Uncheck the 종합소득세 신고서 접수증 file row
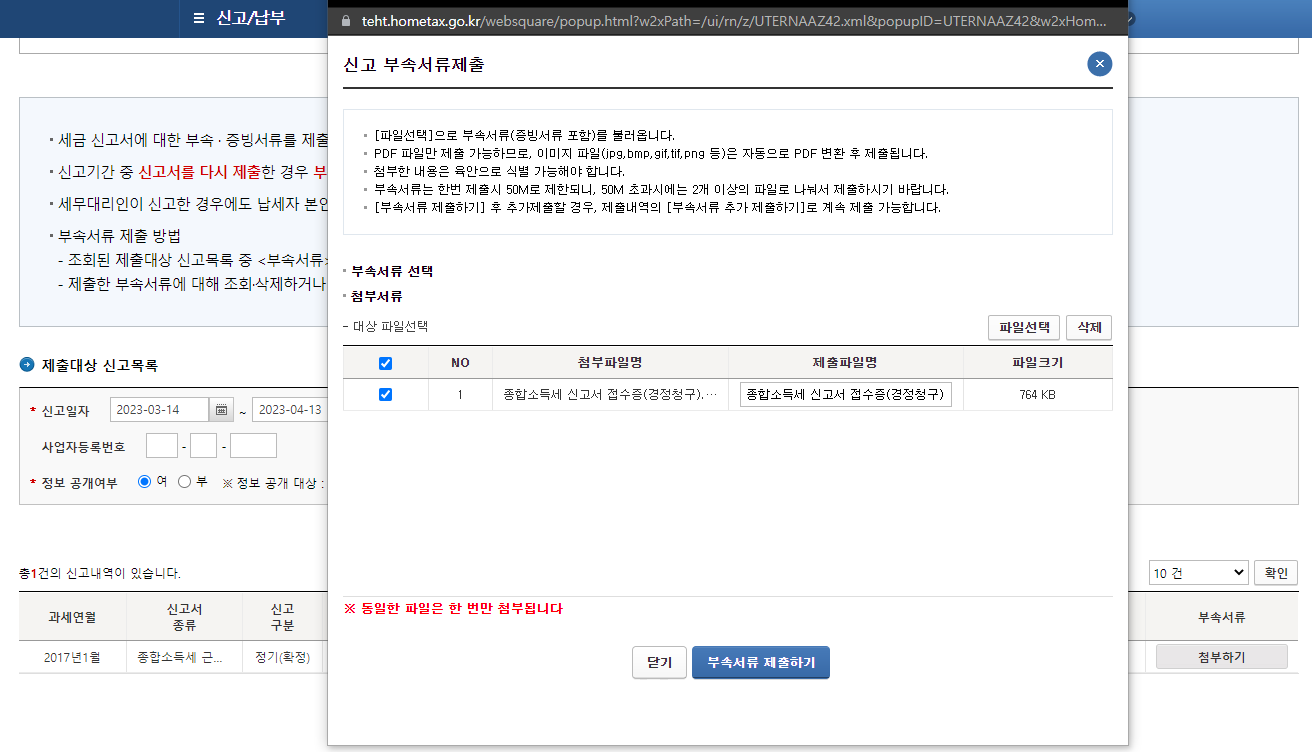 tap(385, 394)
